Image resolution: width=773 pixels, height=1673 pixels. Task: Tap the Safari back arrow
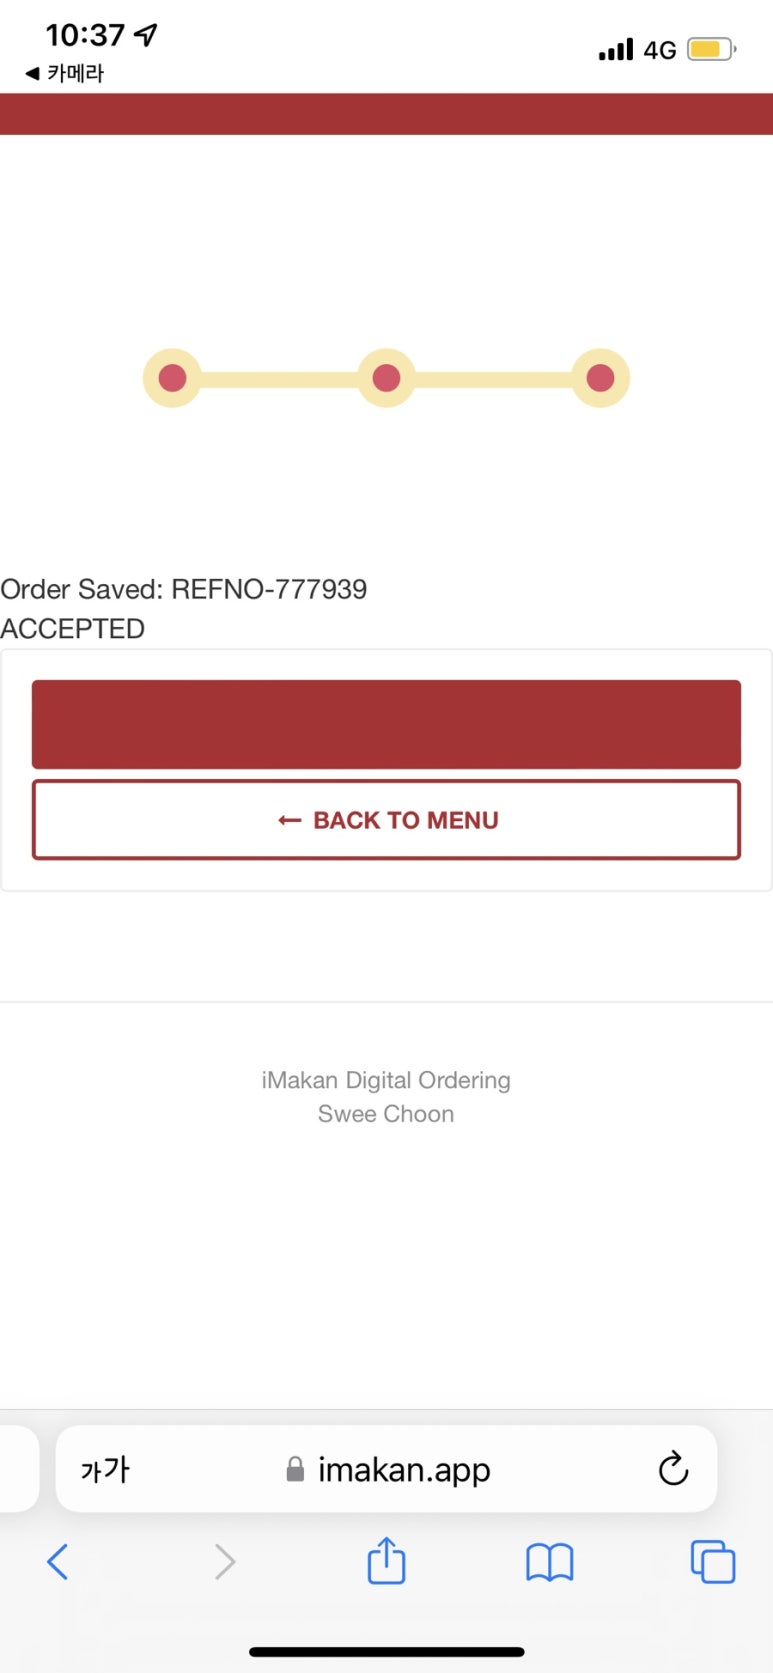[58, 1561]
